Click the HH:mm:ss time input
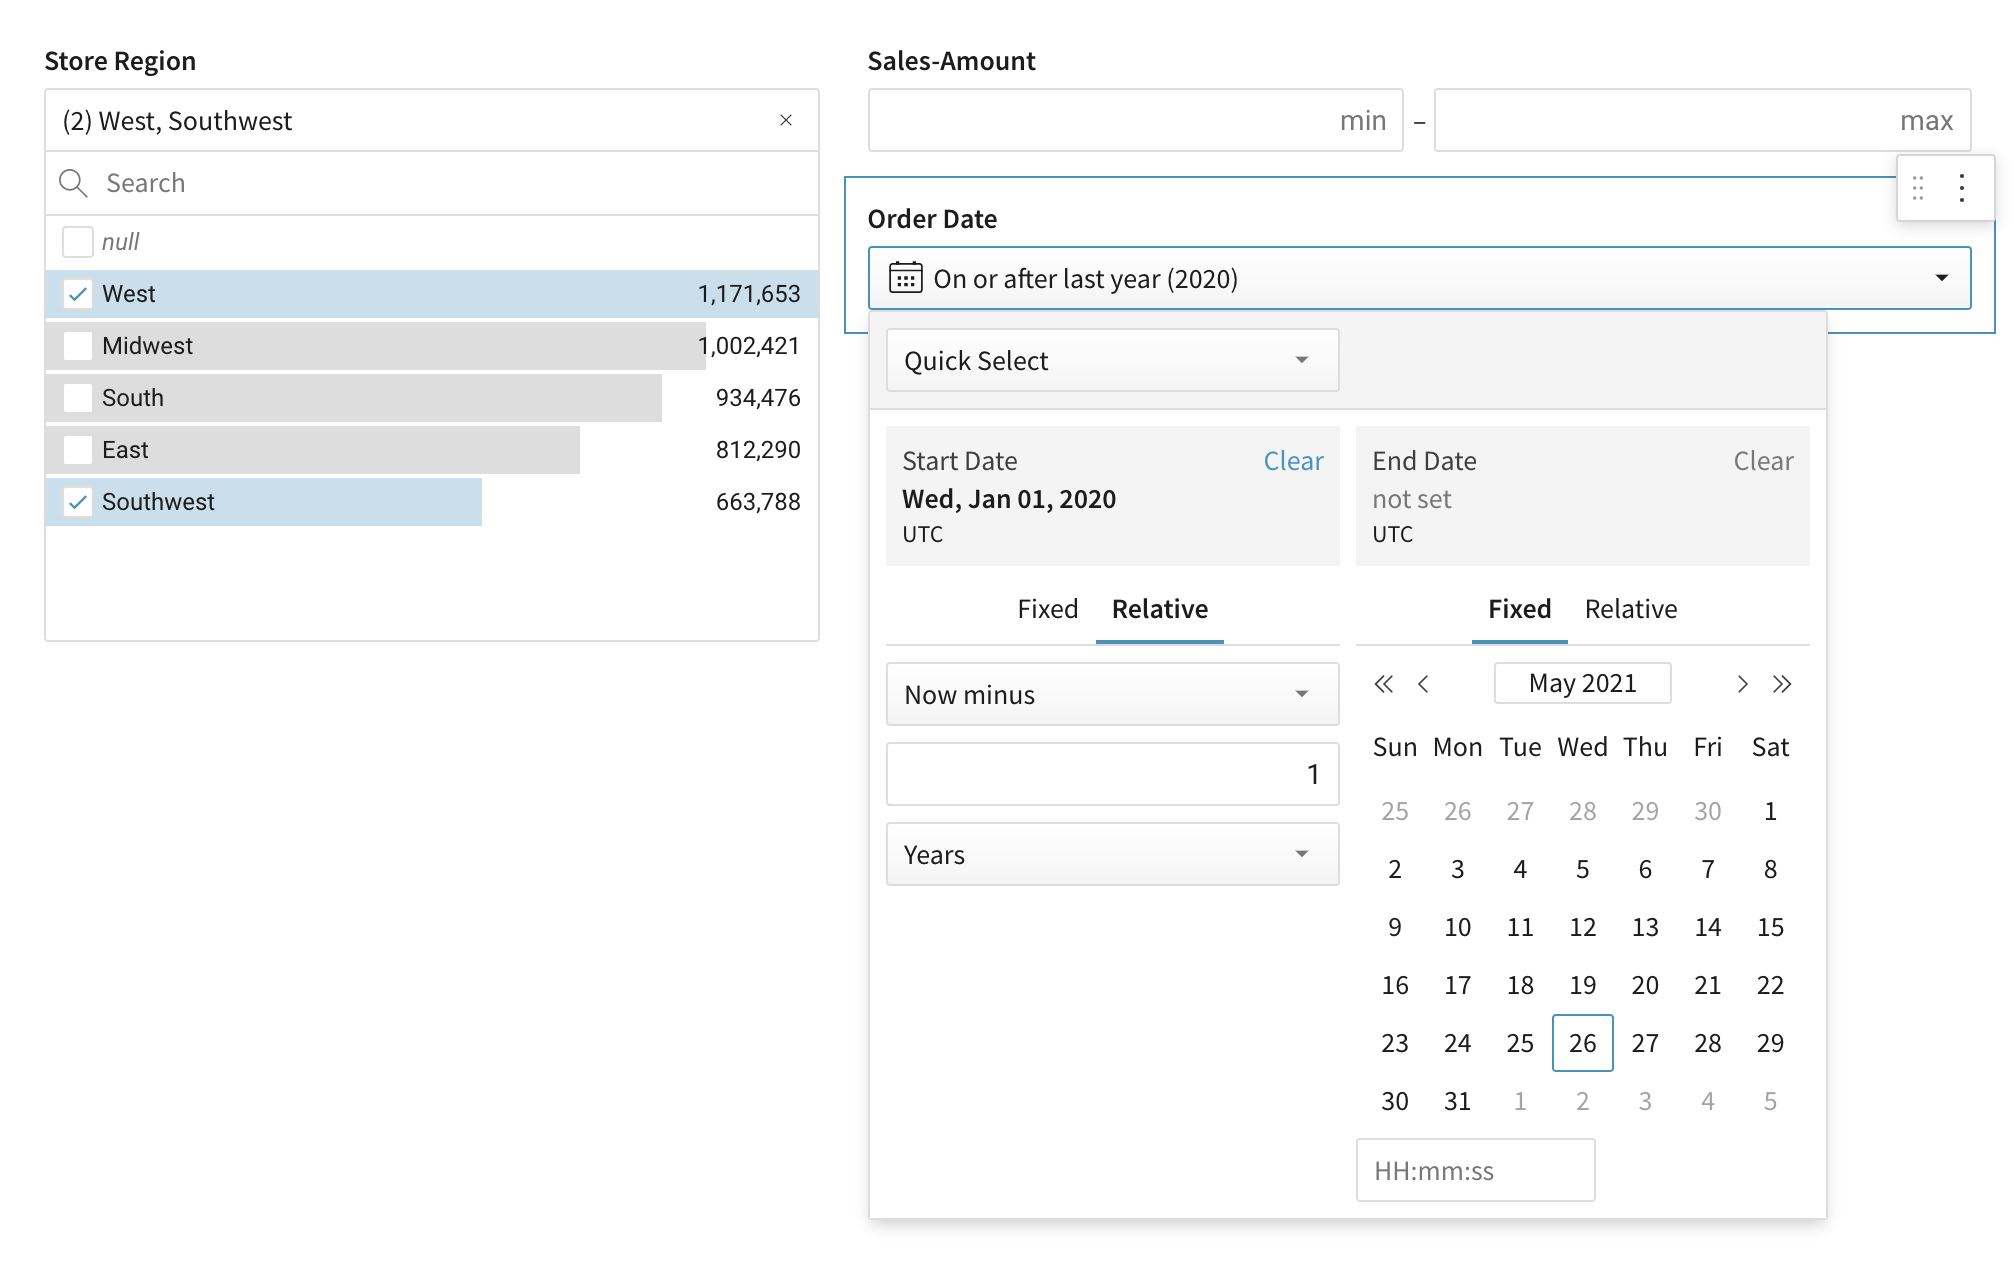Image resolution: width=2014 pixels, height=1264 pixels. (1475, 1170)
